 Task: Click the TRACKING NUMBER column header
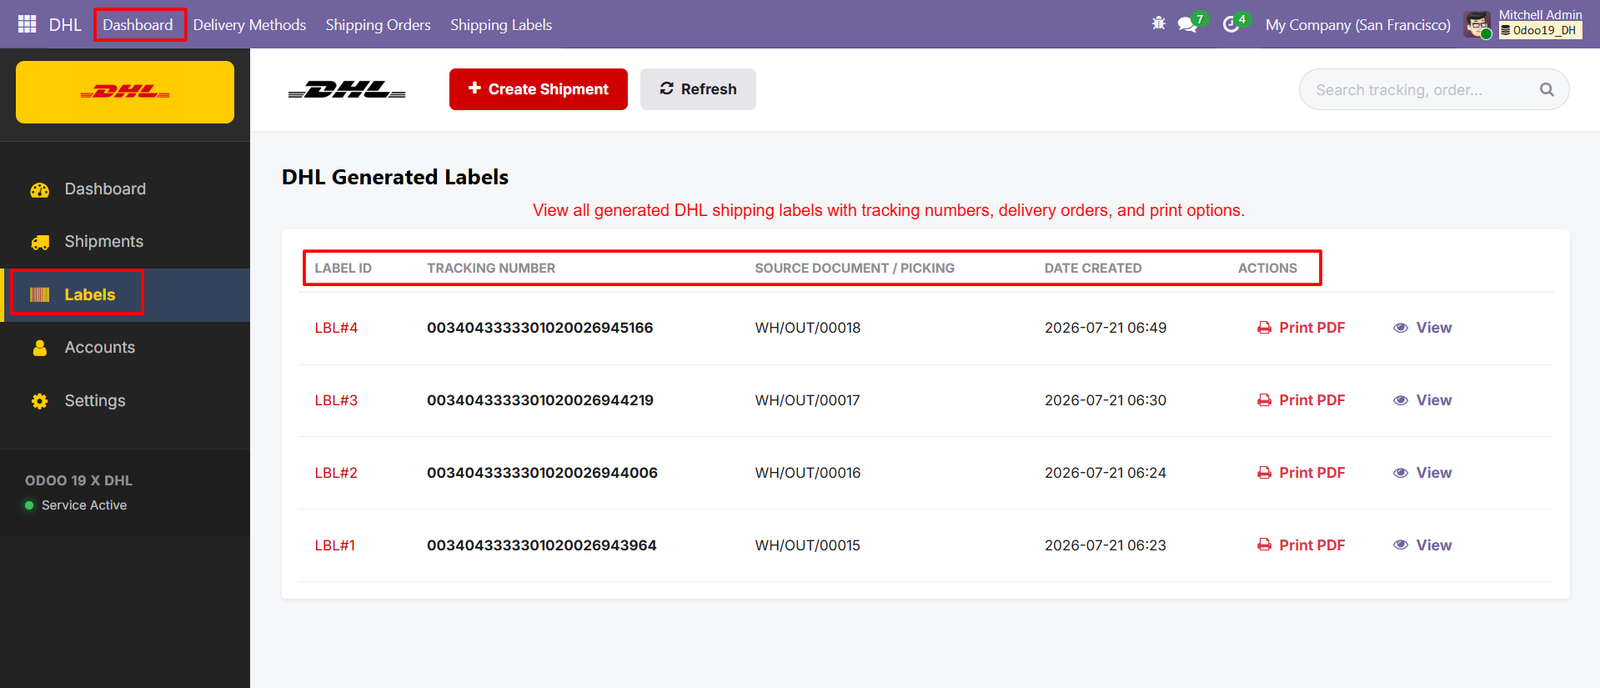point(491,268)
